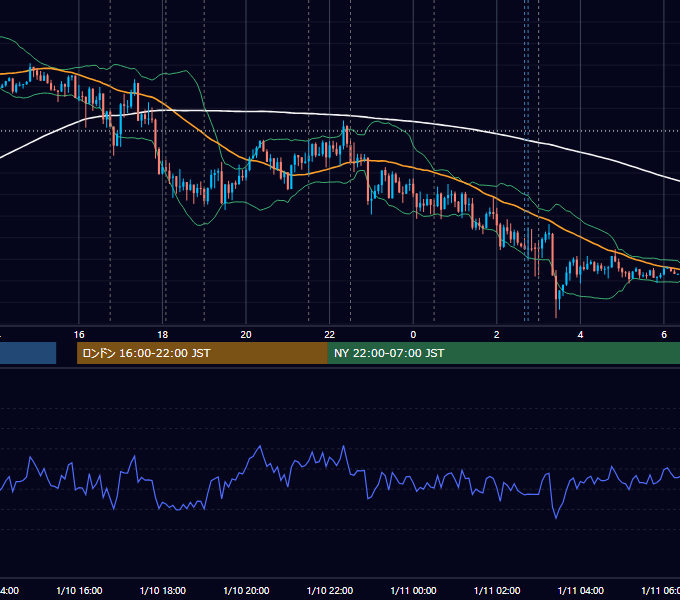This screenshot has width=680, height=600.
Task: Click the hour label 18 on the main chart axis
Action: (163, 335)
